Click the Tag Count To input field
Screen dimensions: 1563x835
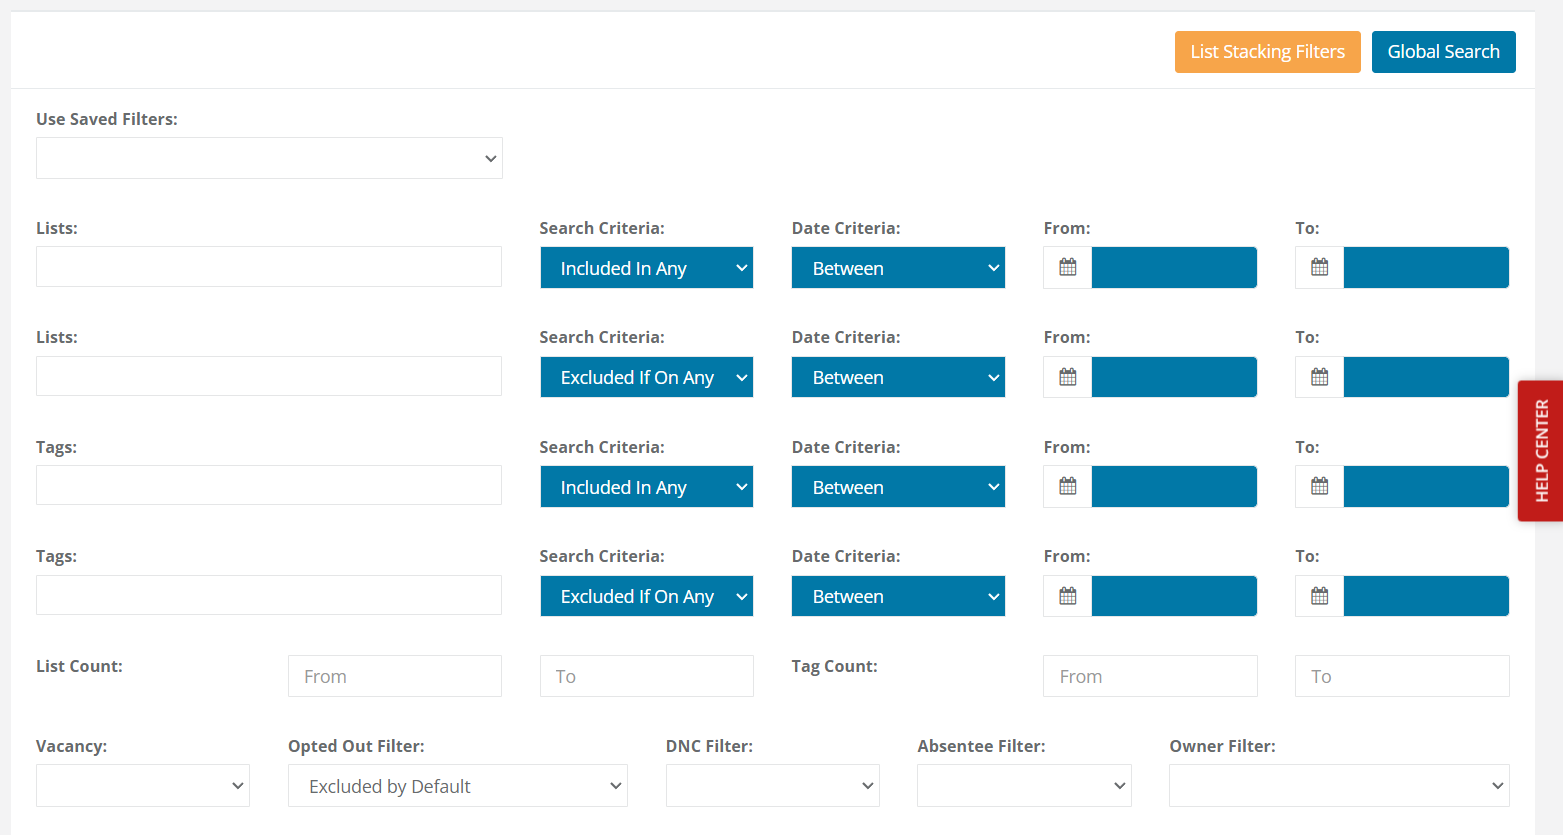1402,677
